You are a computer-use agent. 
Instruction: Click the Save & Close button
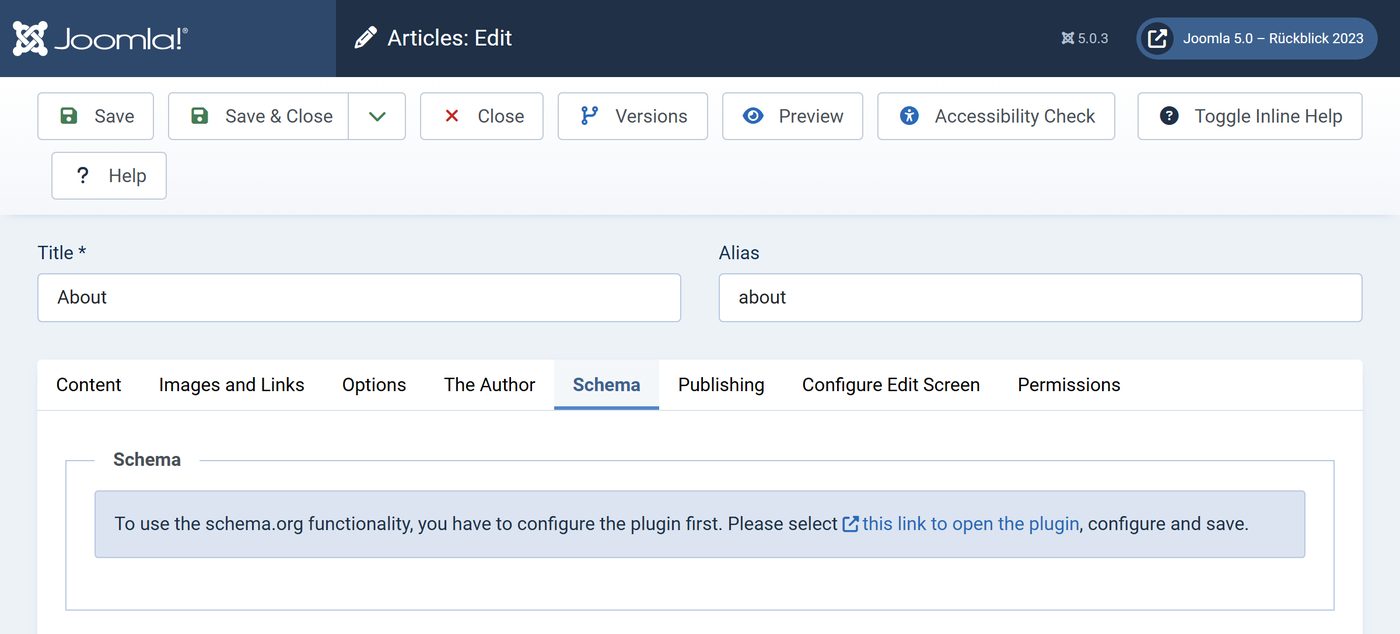pyautogui.click(x=258, y=116)
